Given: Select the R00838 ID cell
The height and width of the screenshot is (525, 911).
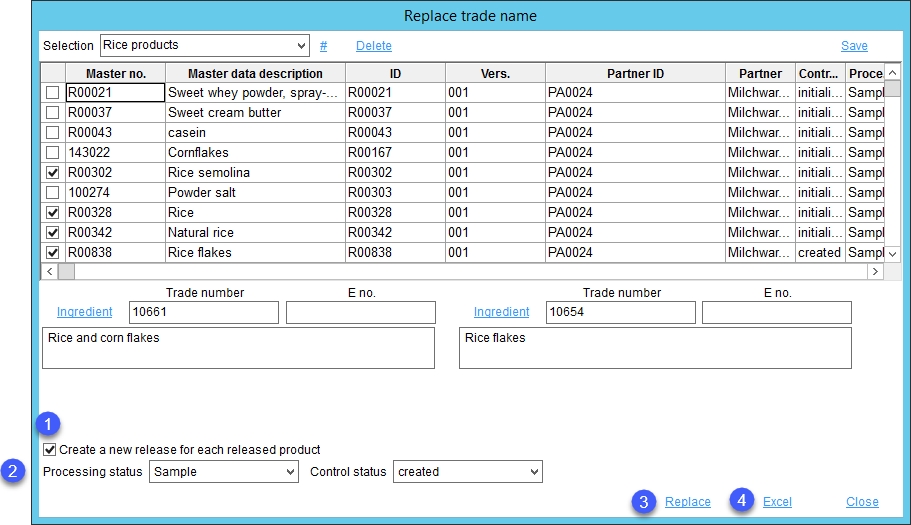Looking at the screenshot, I should (395, 253).
